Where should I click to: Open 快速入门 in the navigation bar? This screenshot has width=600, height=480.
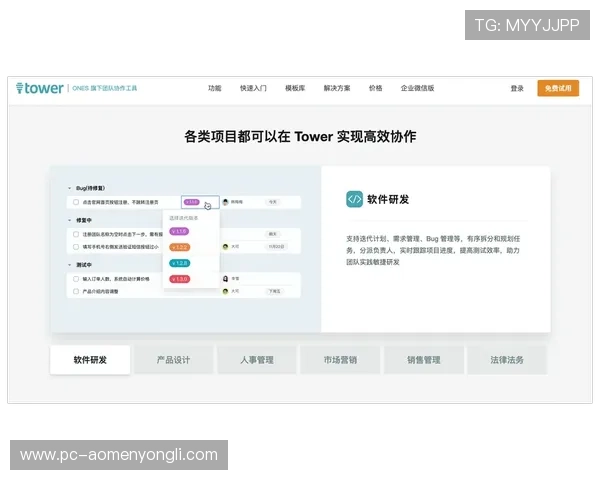pos(253,88)
